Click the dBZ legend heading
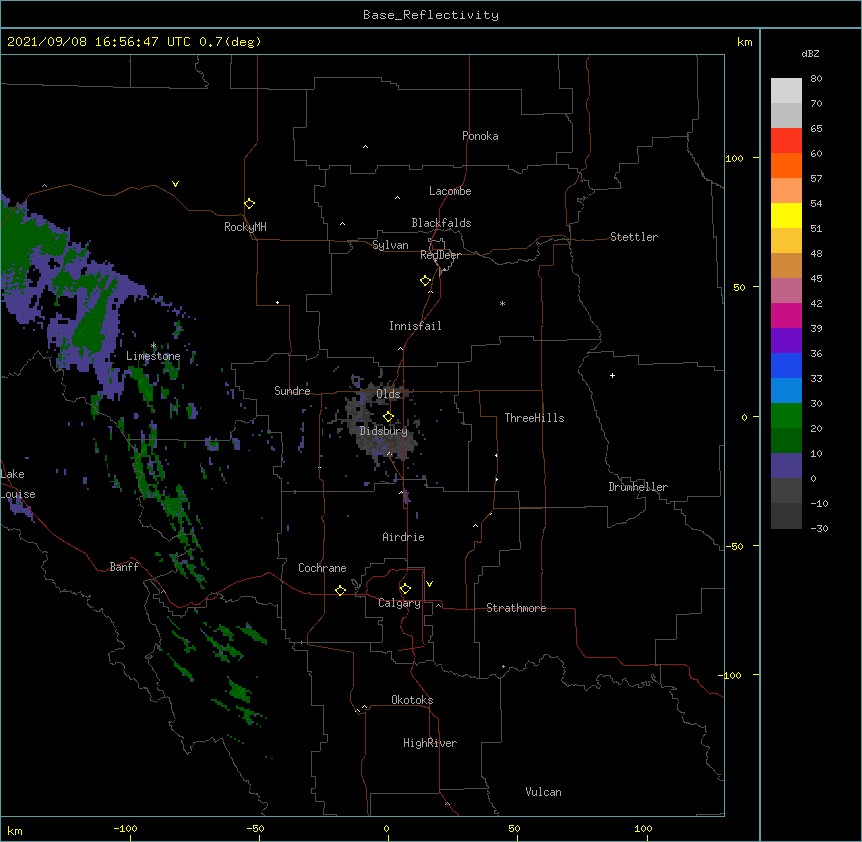 810,54
